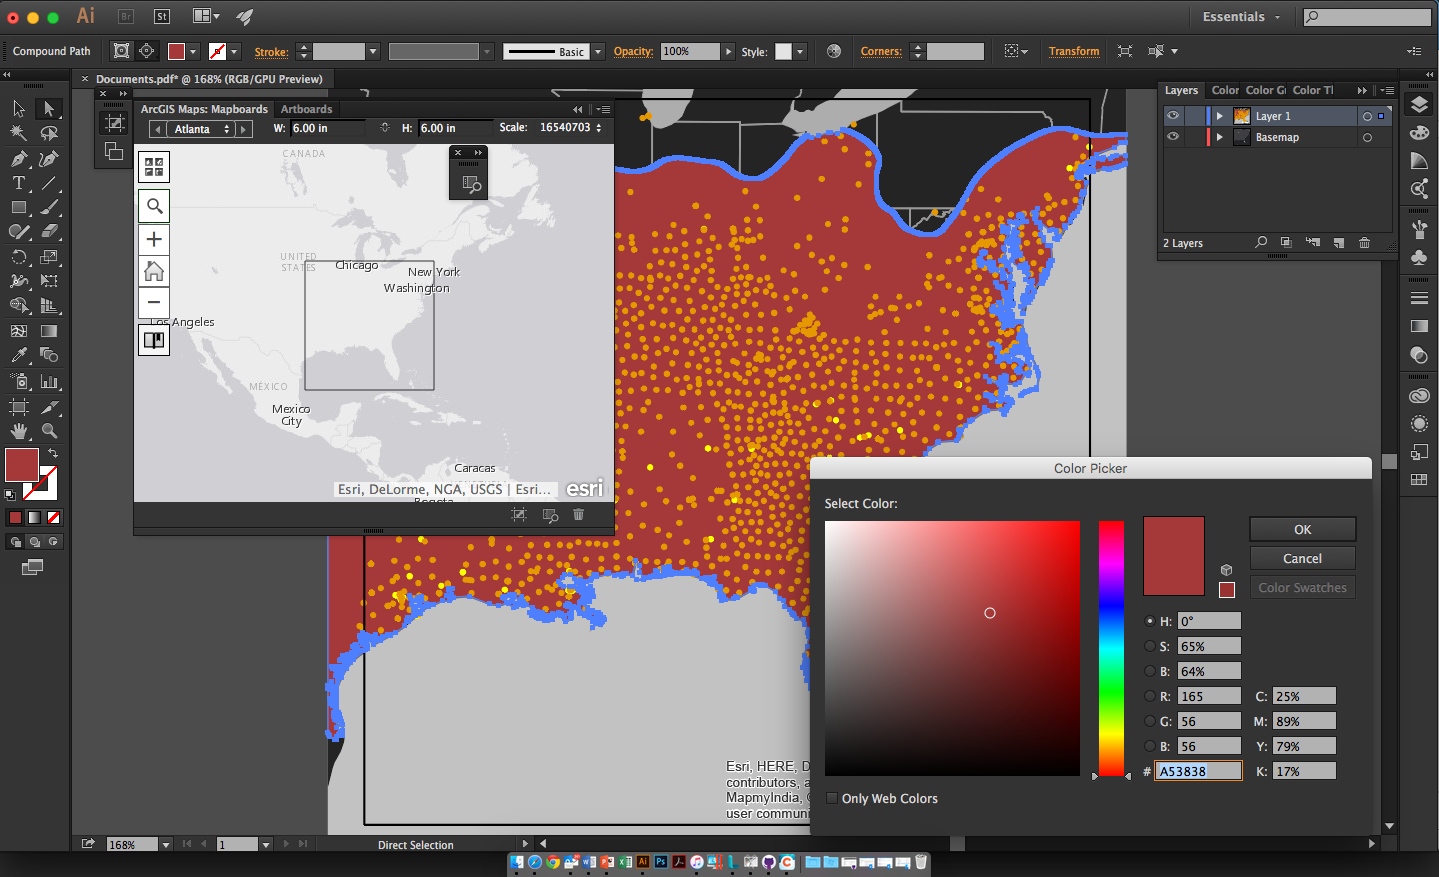Click the map home extent button
The image size is (1439, 877).
tap(154, 271)
